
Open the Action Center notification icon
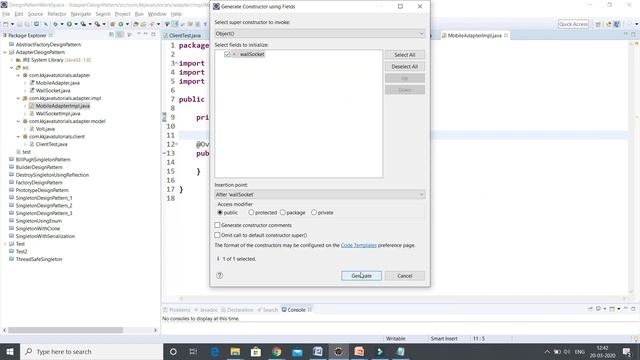[x=627, y=351]
